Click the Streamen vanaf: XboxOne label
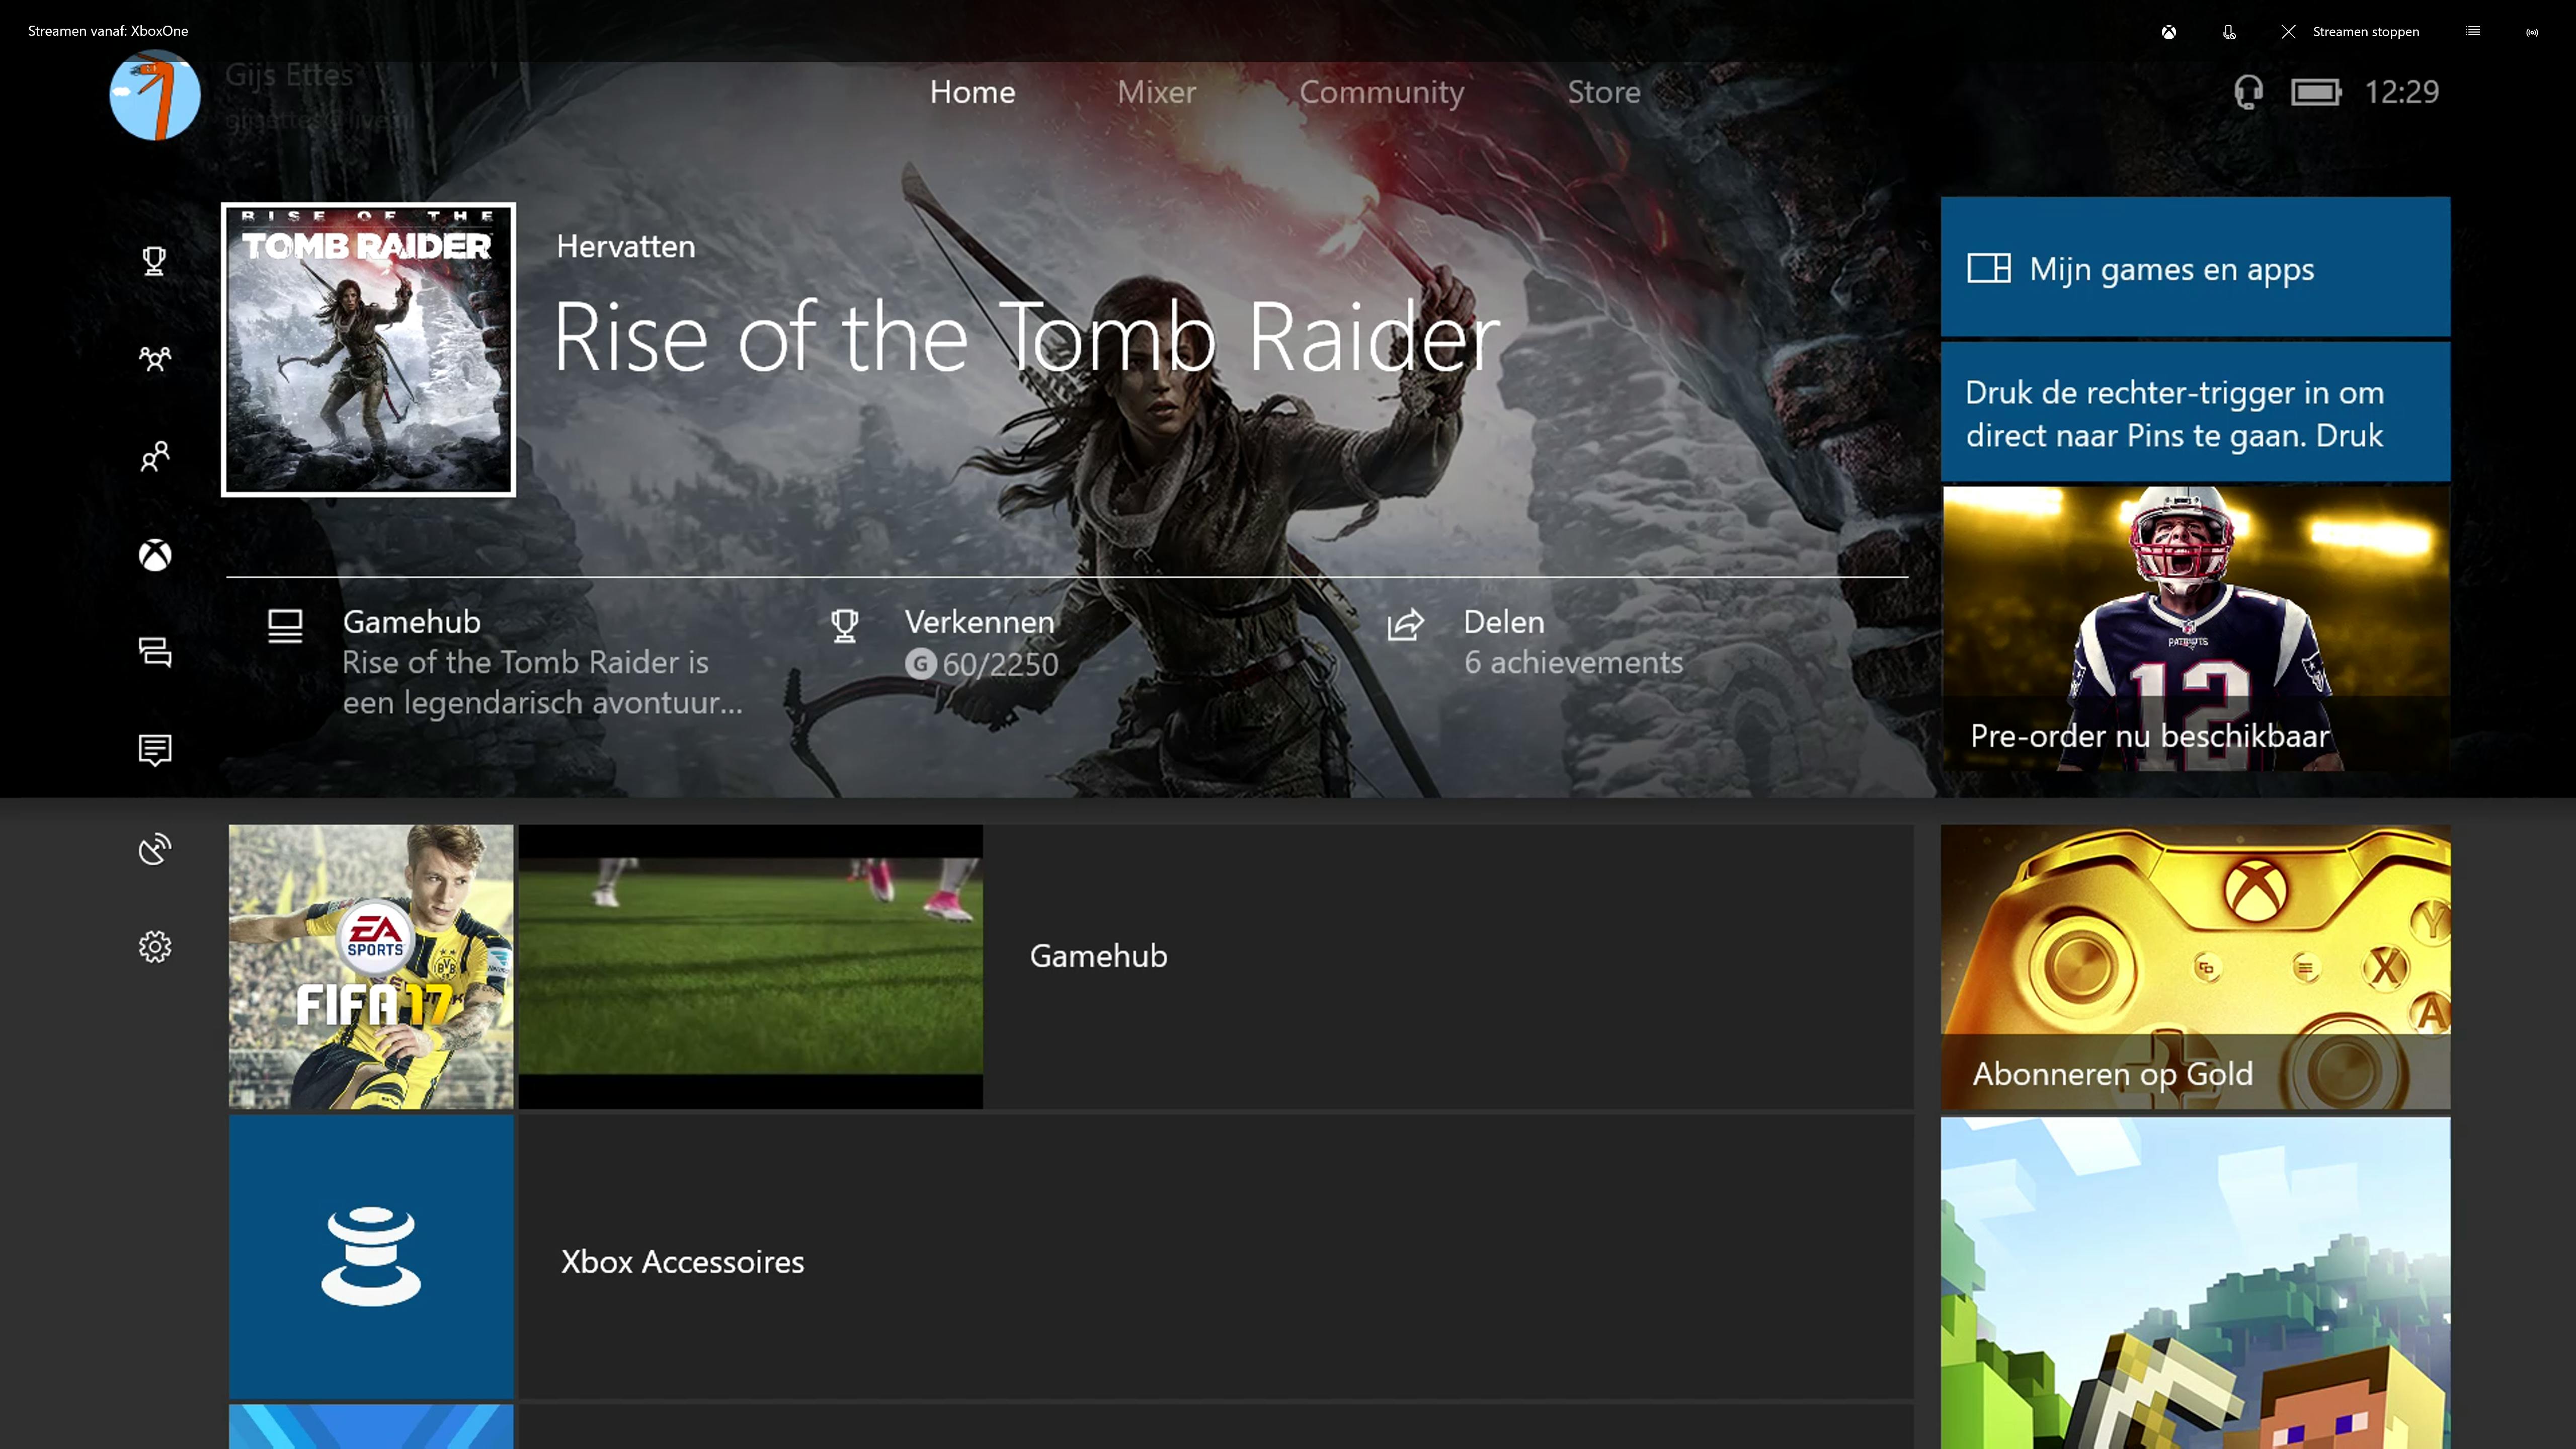 108,31
